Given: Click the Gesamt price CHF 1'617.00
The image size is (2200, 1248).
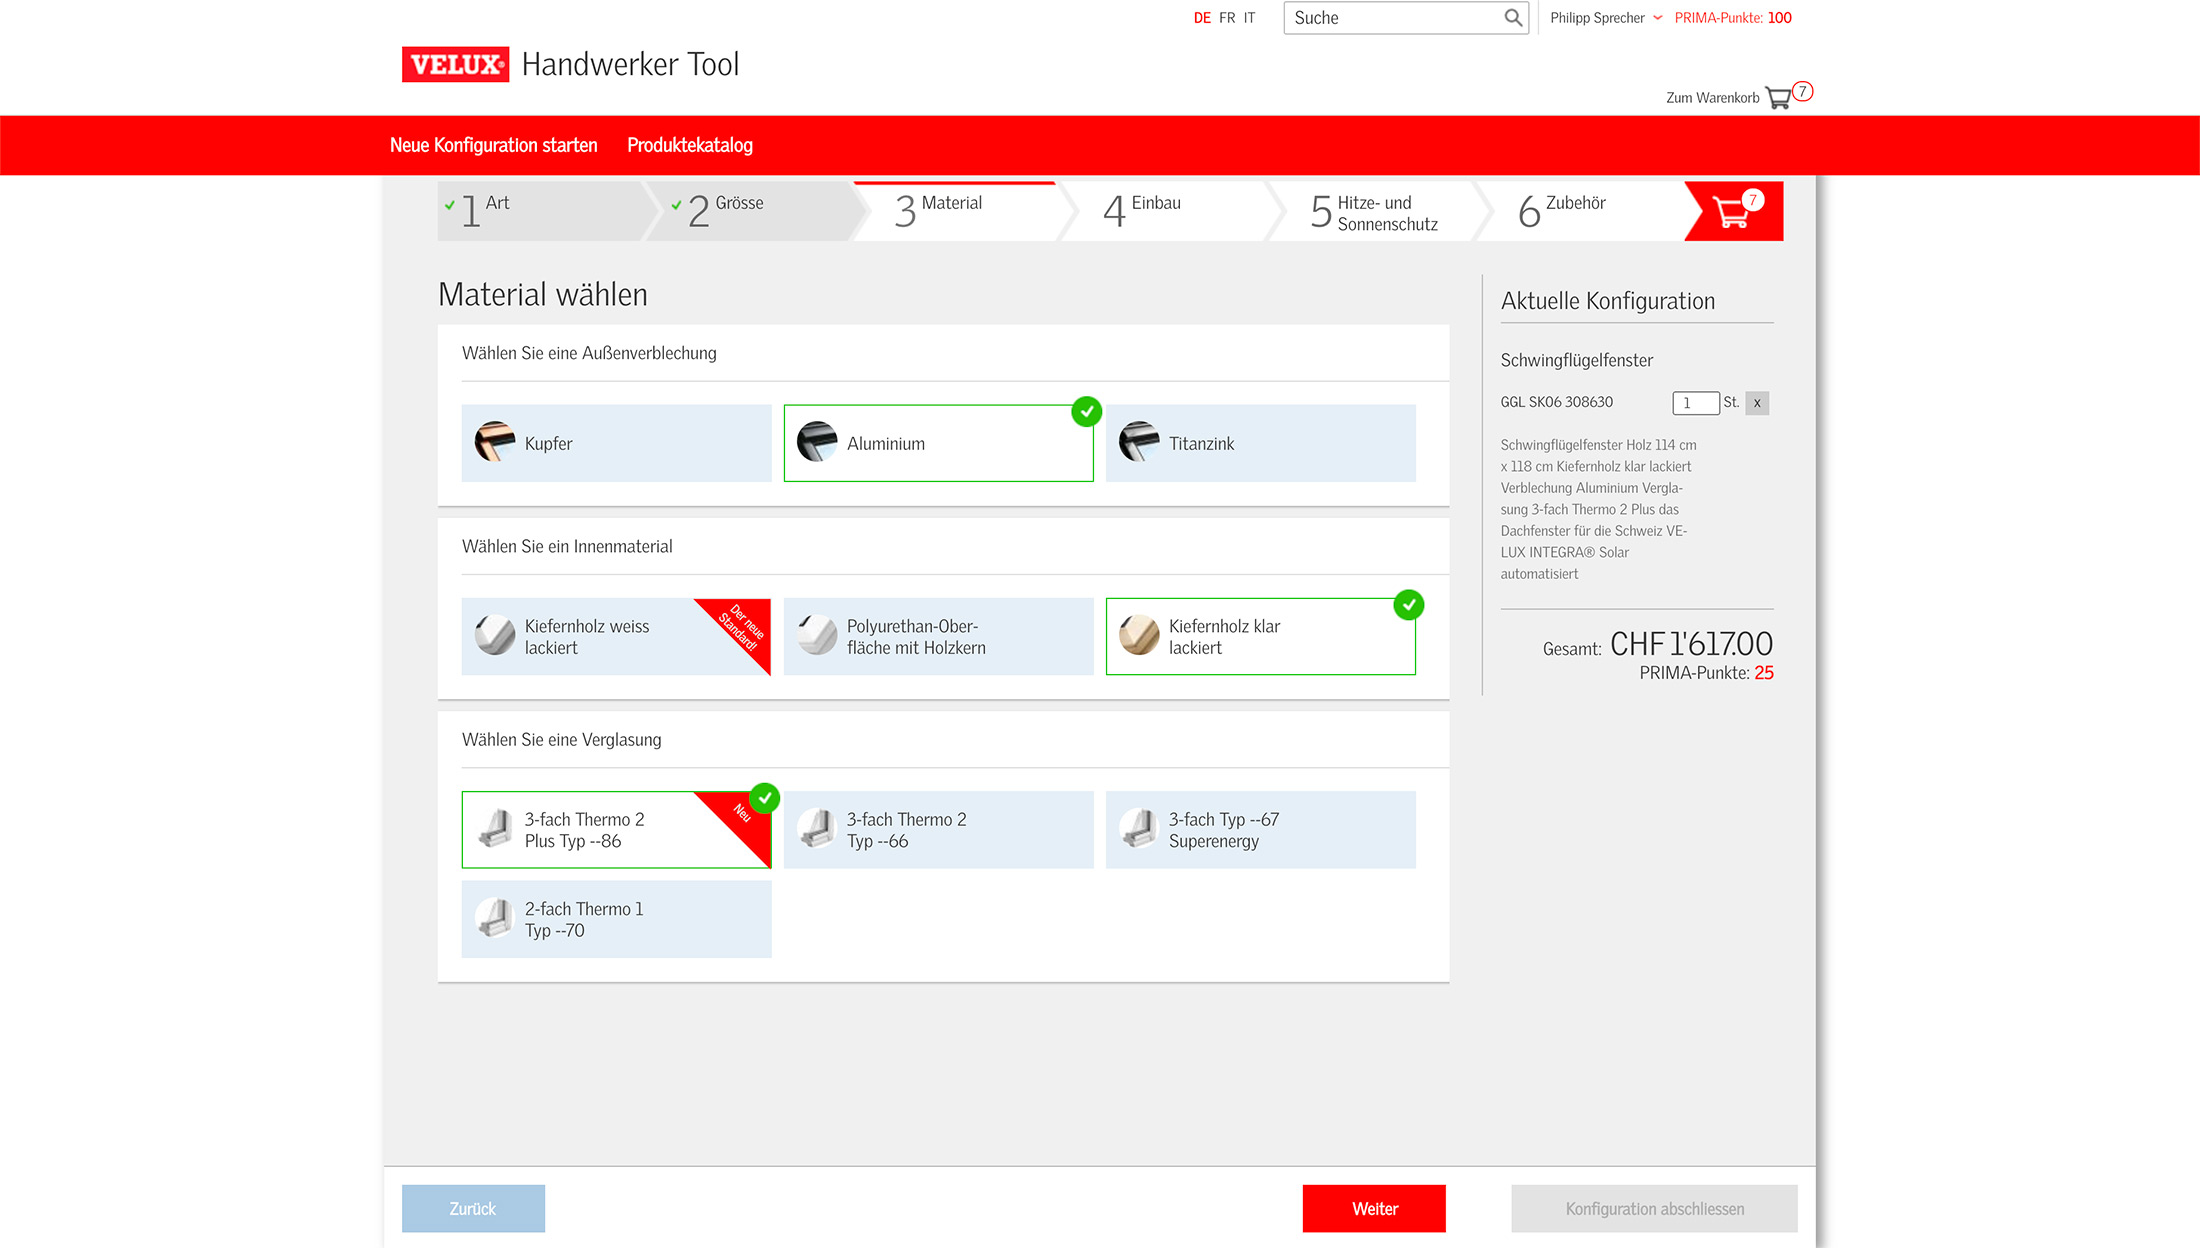Looking at the screenshot, I should [1691, 644].
